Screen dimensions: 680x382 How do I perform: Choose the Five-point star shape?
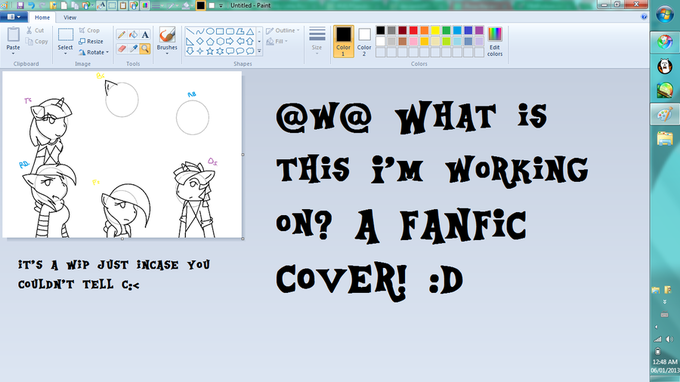click(210, 51)
